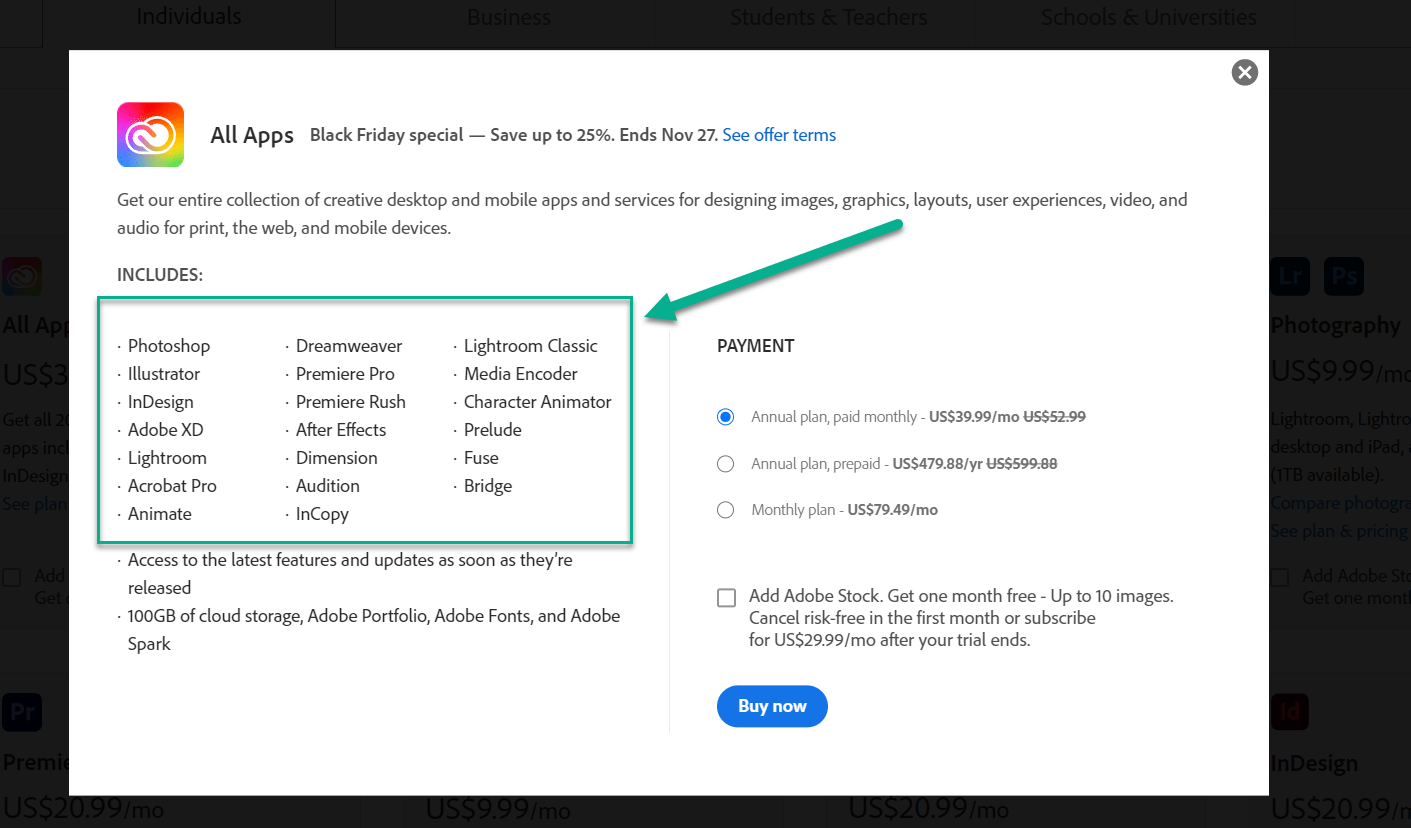Enable the Add Adobe Stock checkbox

click(726, 598)
